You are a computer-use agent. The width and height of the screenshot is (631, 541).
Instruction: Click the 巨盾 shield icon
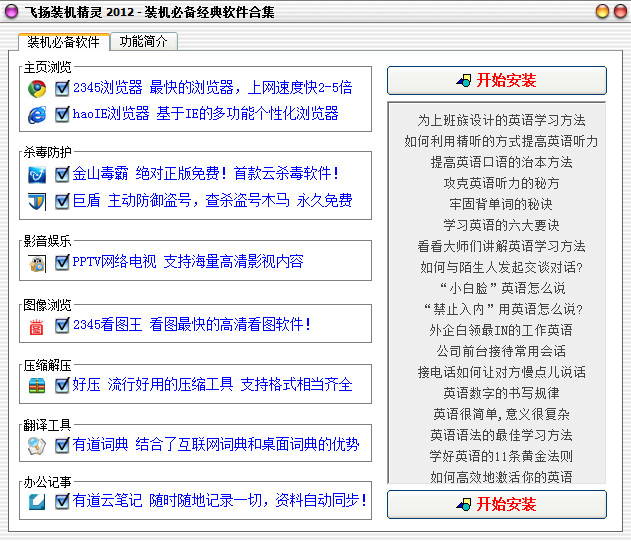pos(37,202)
